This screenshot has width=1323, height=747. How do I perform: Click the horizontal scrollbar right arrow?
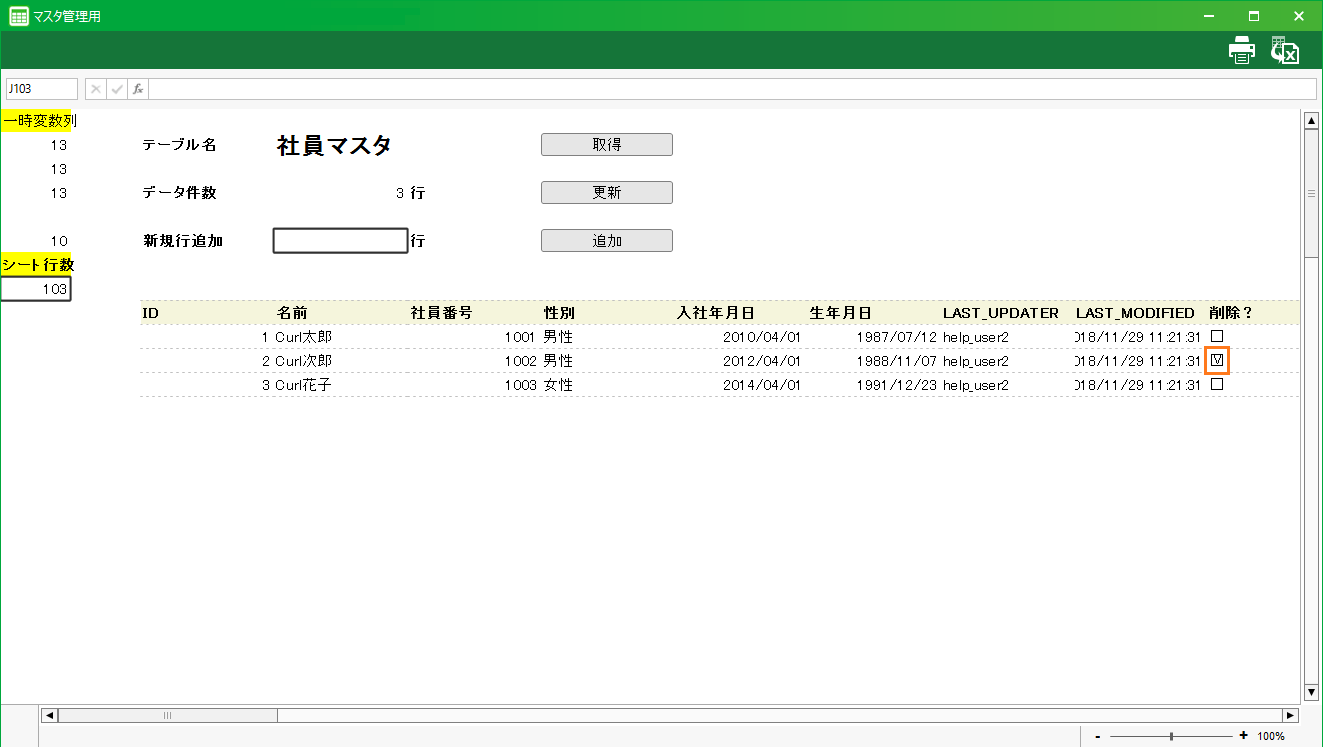point(1290,716)
